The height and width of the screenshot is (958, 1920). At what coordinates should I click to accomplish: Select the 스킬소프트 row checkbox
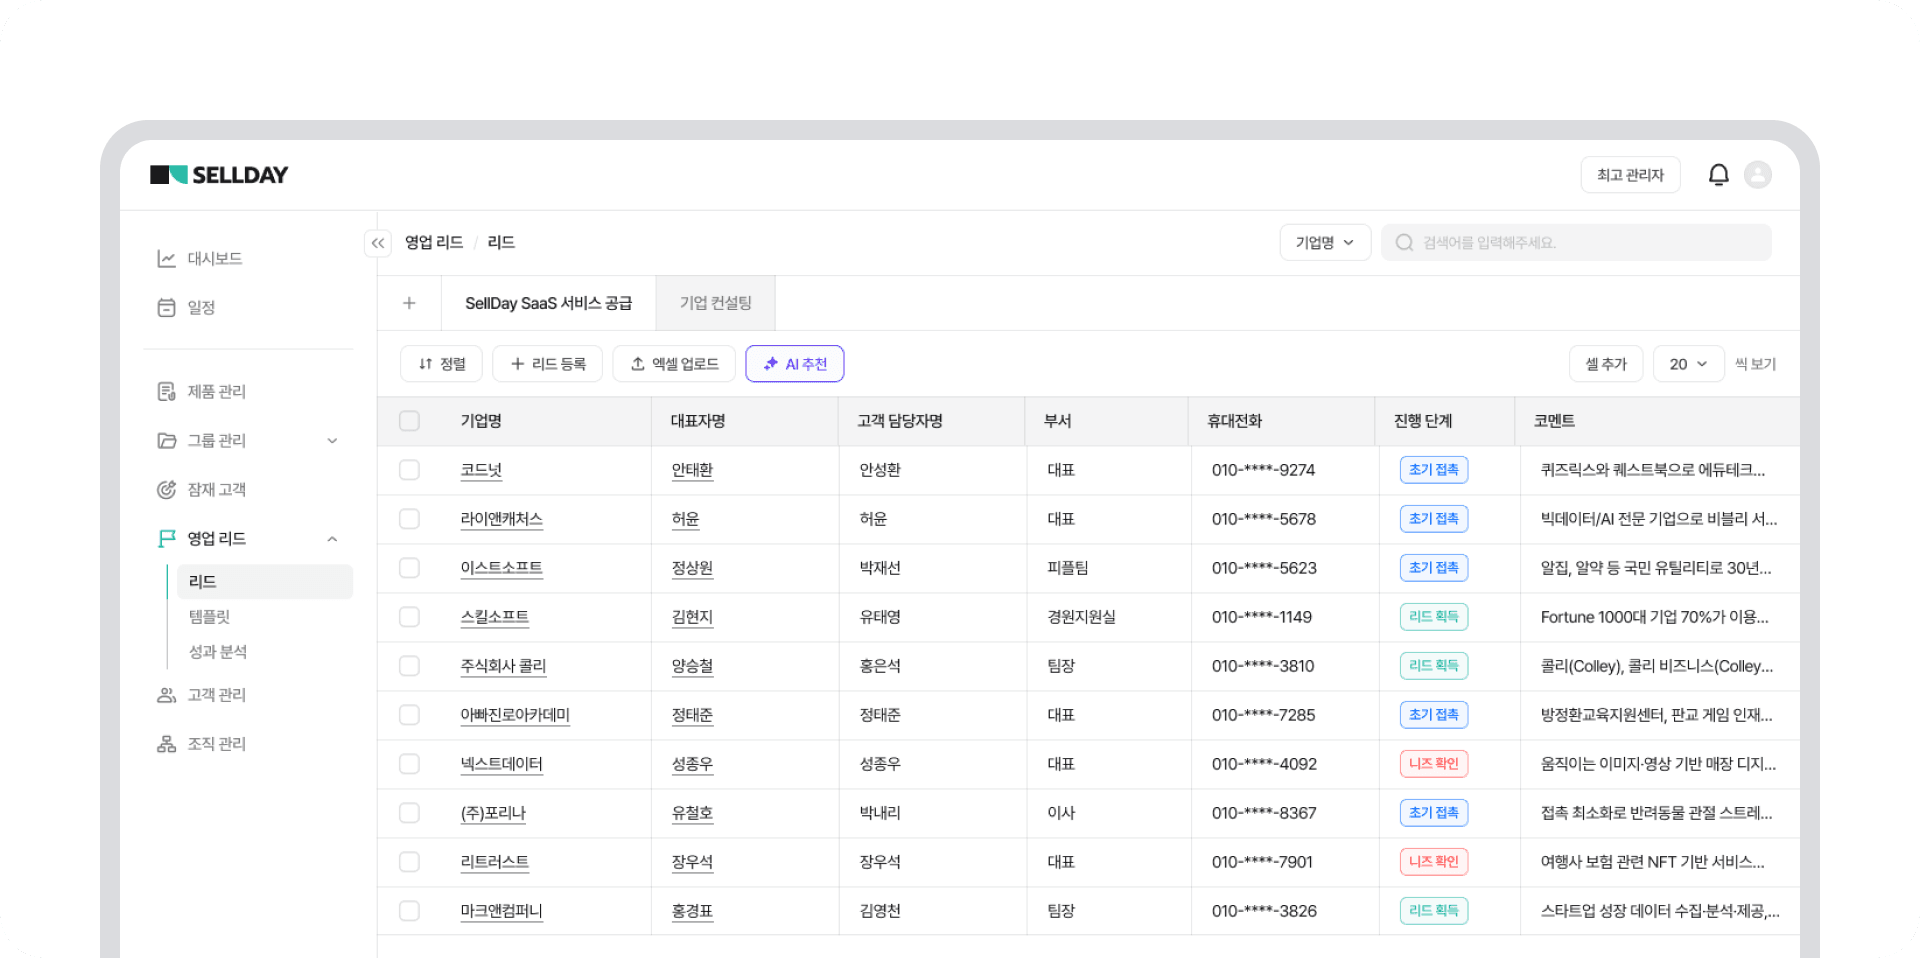pyautogui.click(x=409, y=617)
